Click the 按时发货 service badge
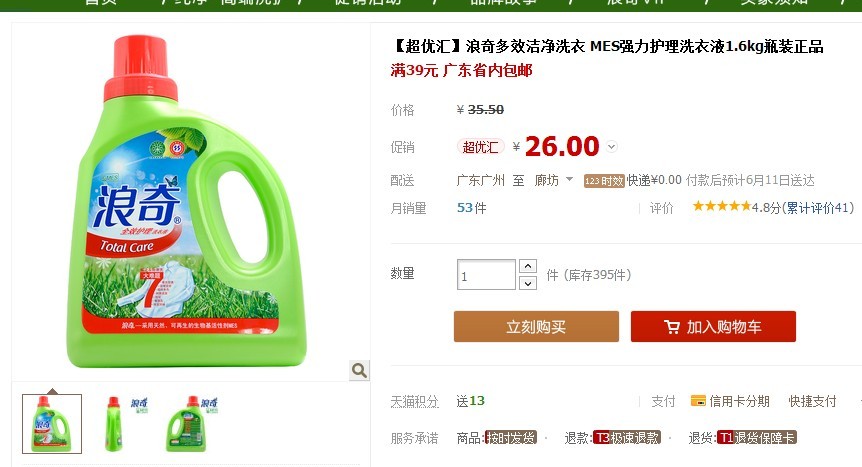 511,438
